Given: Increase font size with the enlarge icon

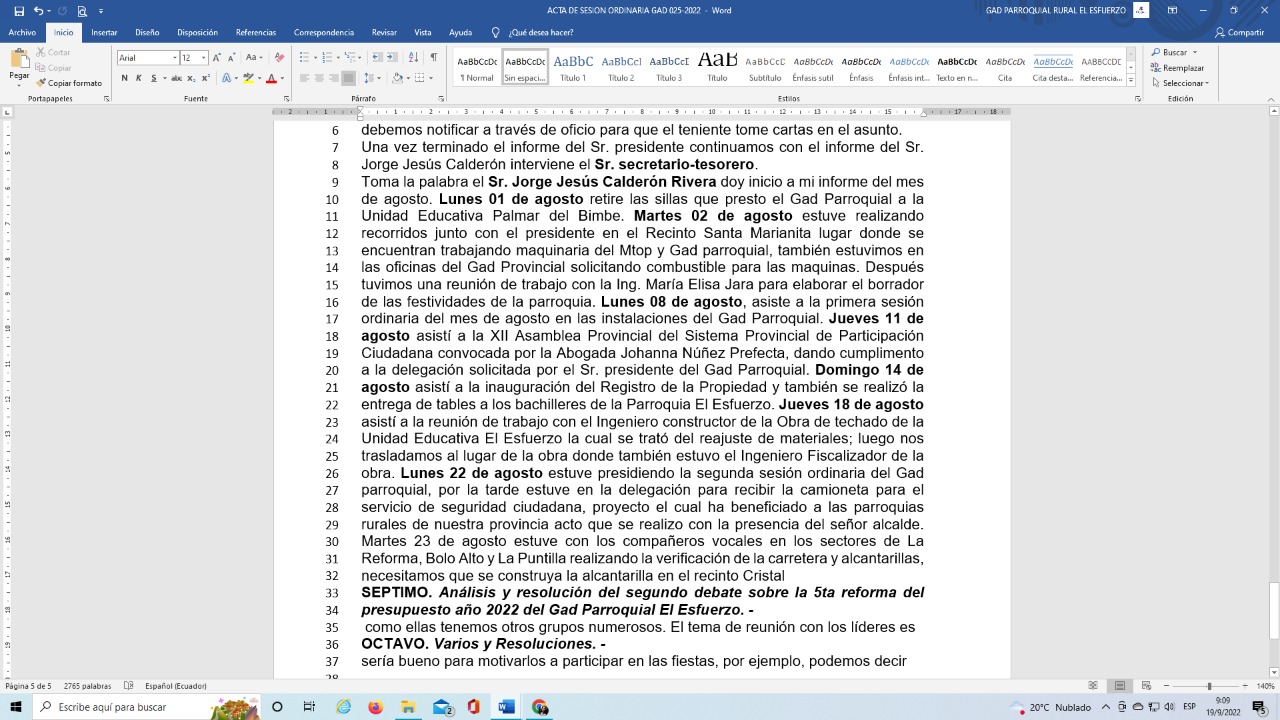Looking at the screenshot, I should [x=218, y=58].
